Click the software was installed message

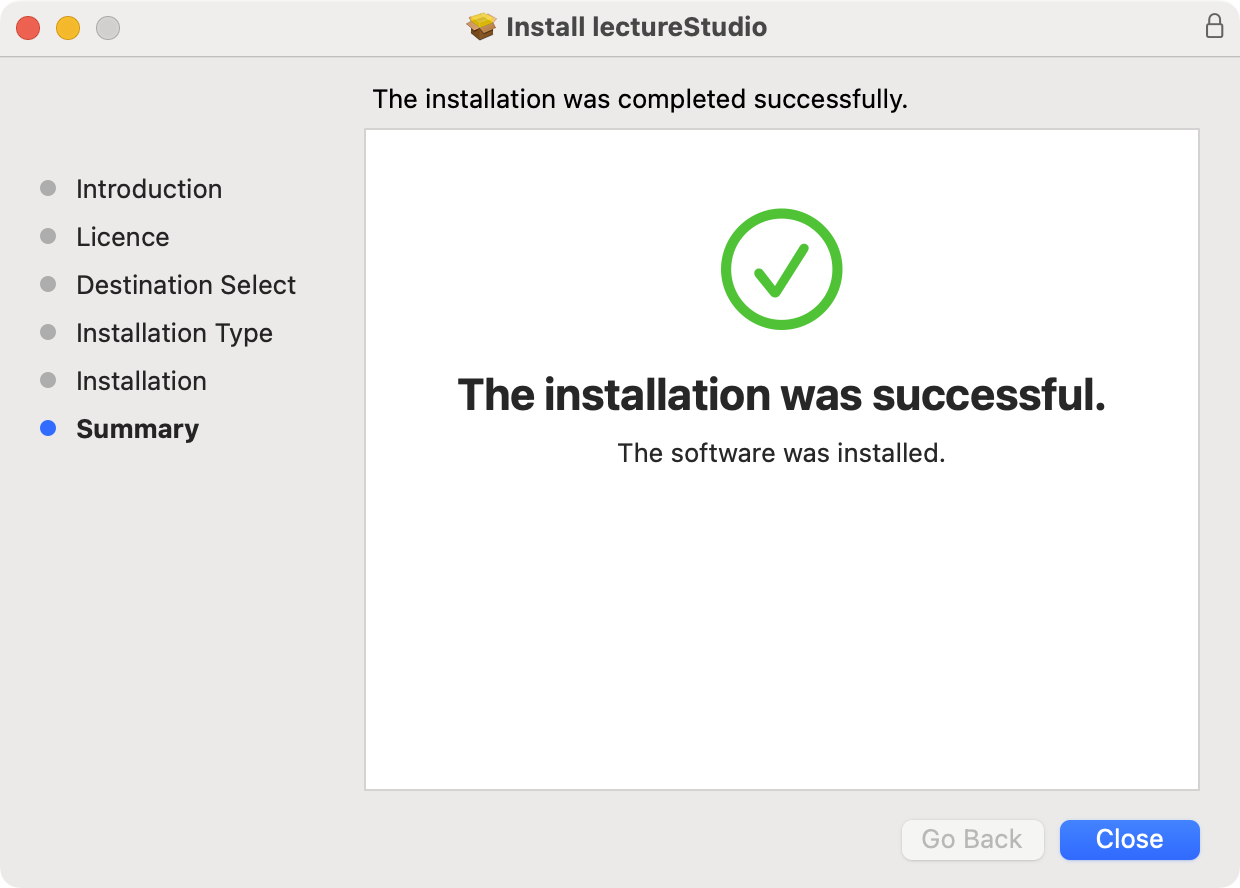point(782,452)
